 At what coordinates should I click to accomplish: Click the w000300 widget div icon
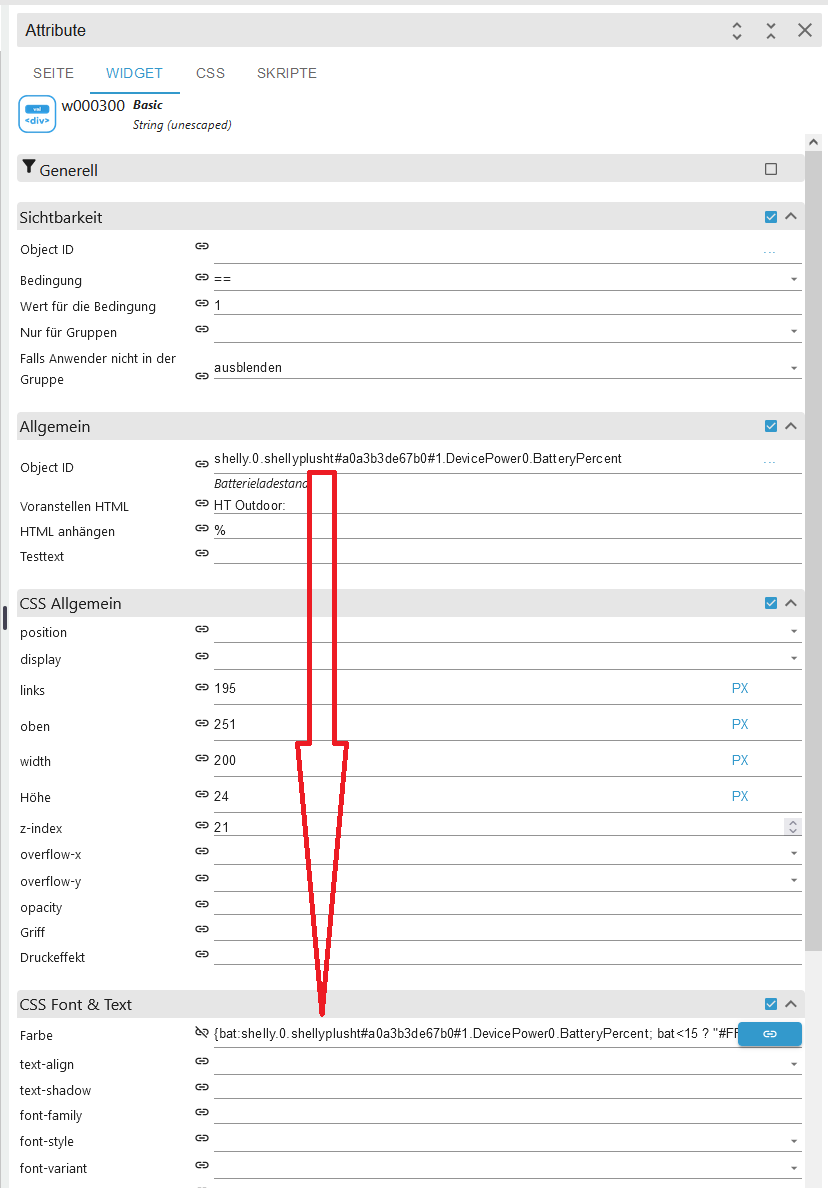pyautogui.click(x=37, y=114)
